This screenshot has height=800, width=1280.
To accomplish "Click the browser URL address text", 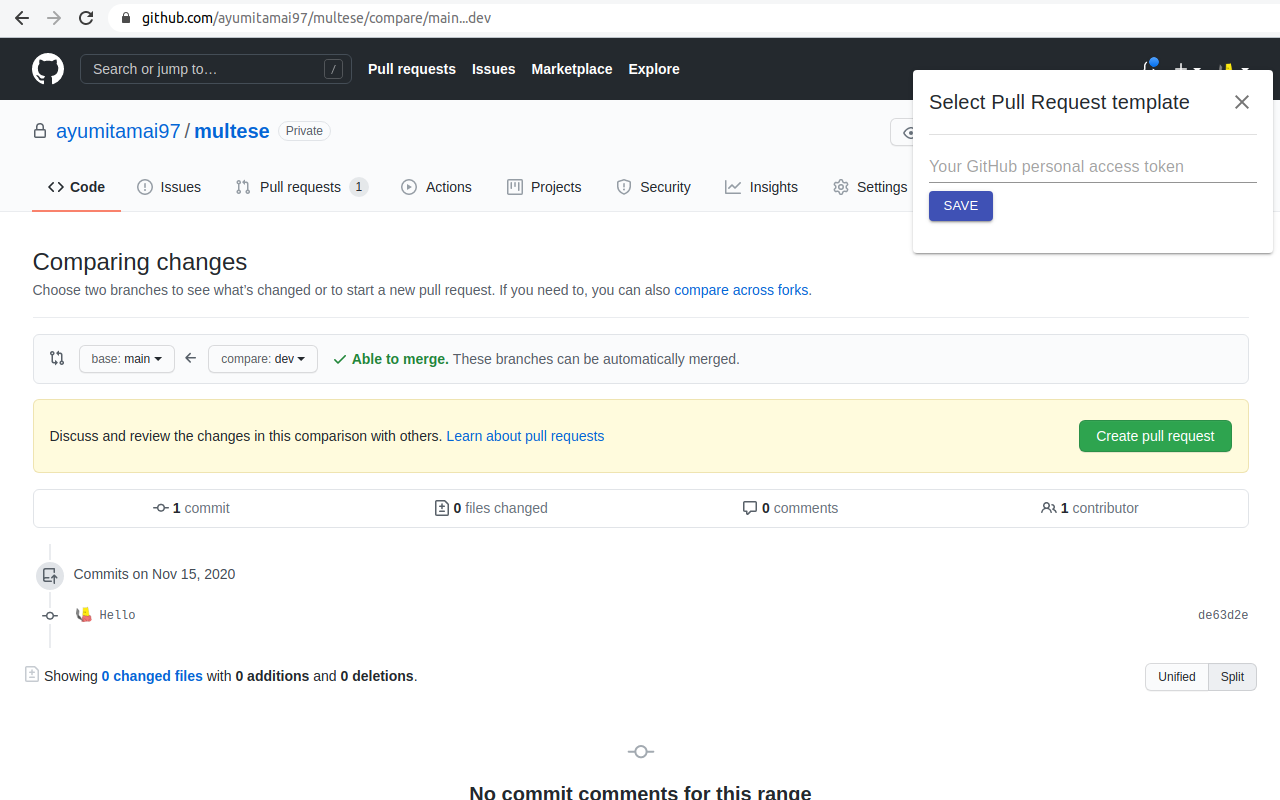I will click(x=316, y=18).
